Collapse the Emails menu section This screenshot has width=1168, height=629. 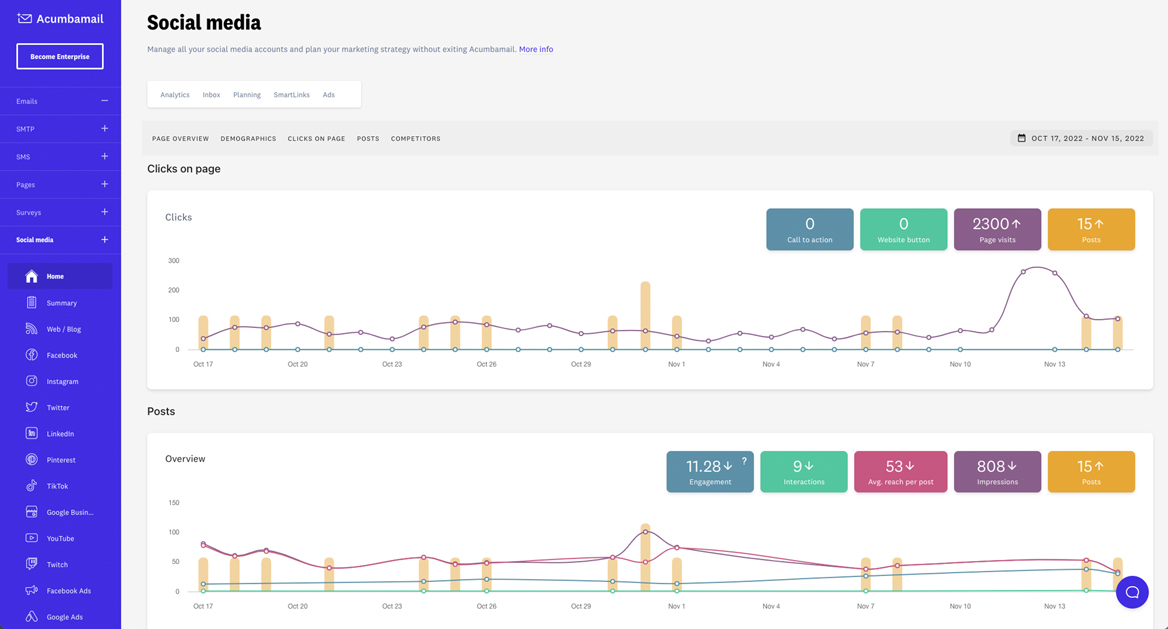(104, 101)
